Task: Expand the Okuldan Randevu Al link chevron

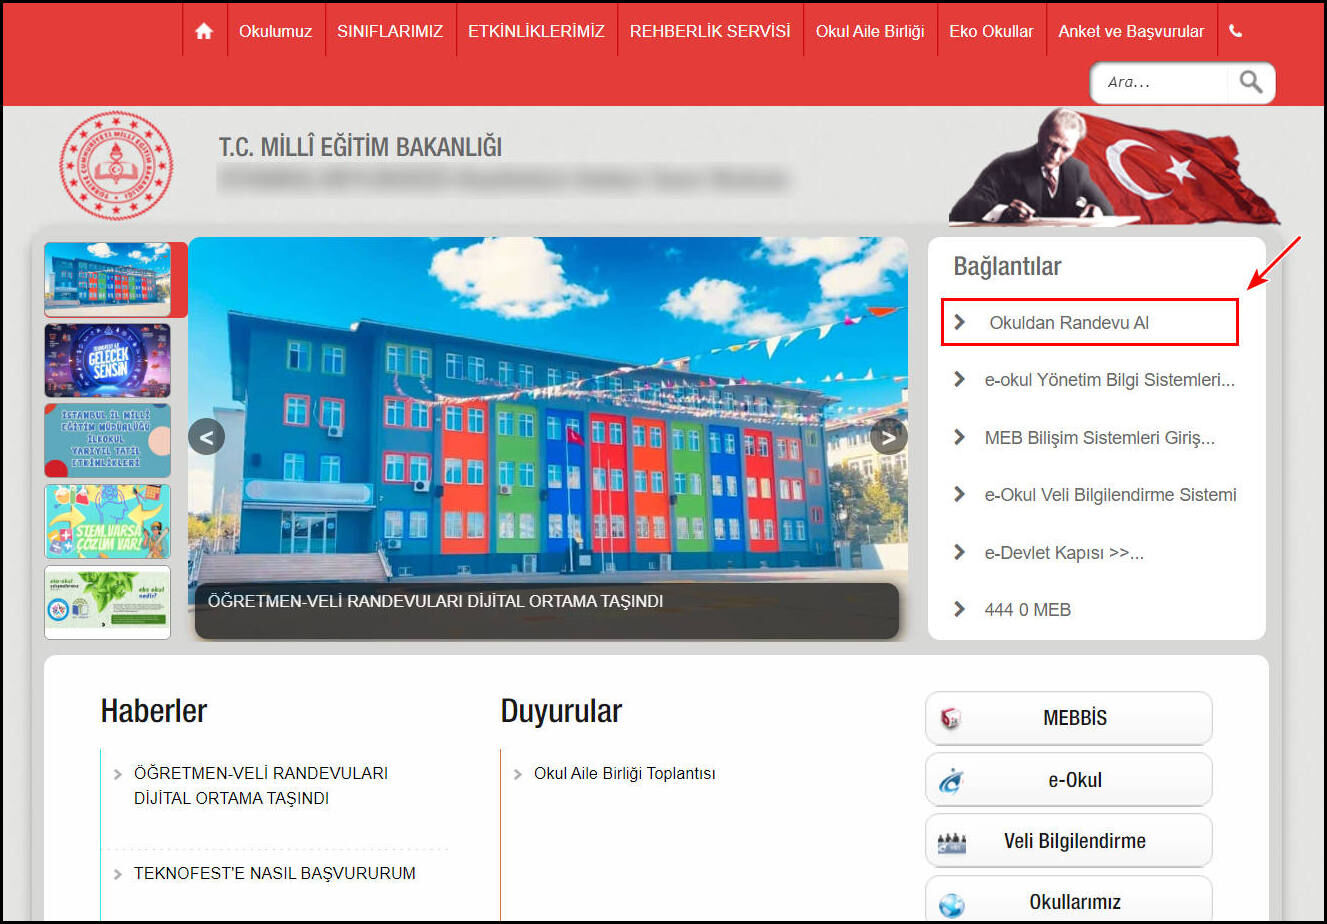Action: coord(960,322)
